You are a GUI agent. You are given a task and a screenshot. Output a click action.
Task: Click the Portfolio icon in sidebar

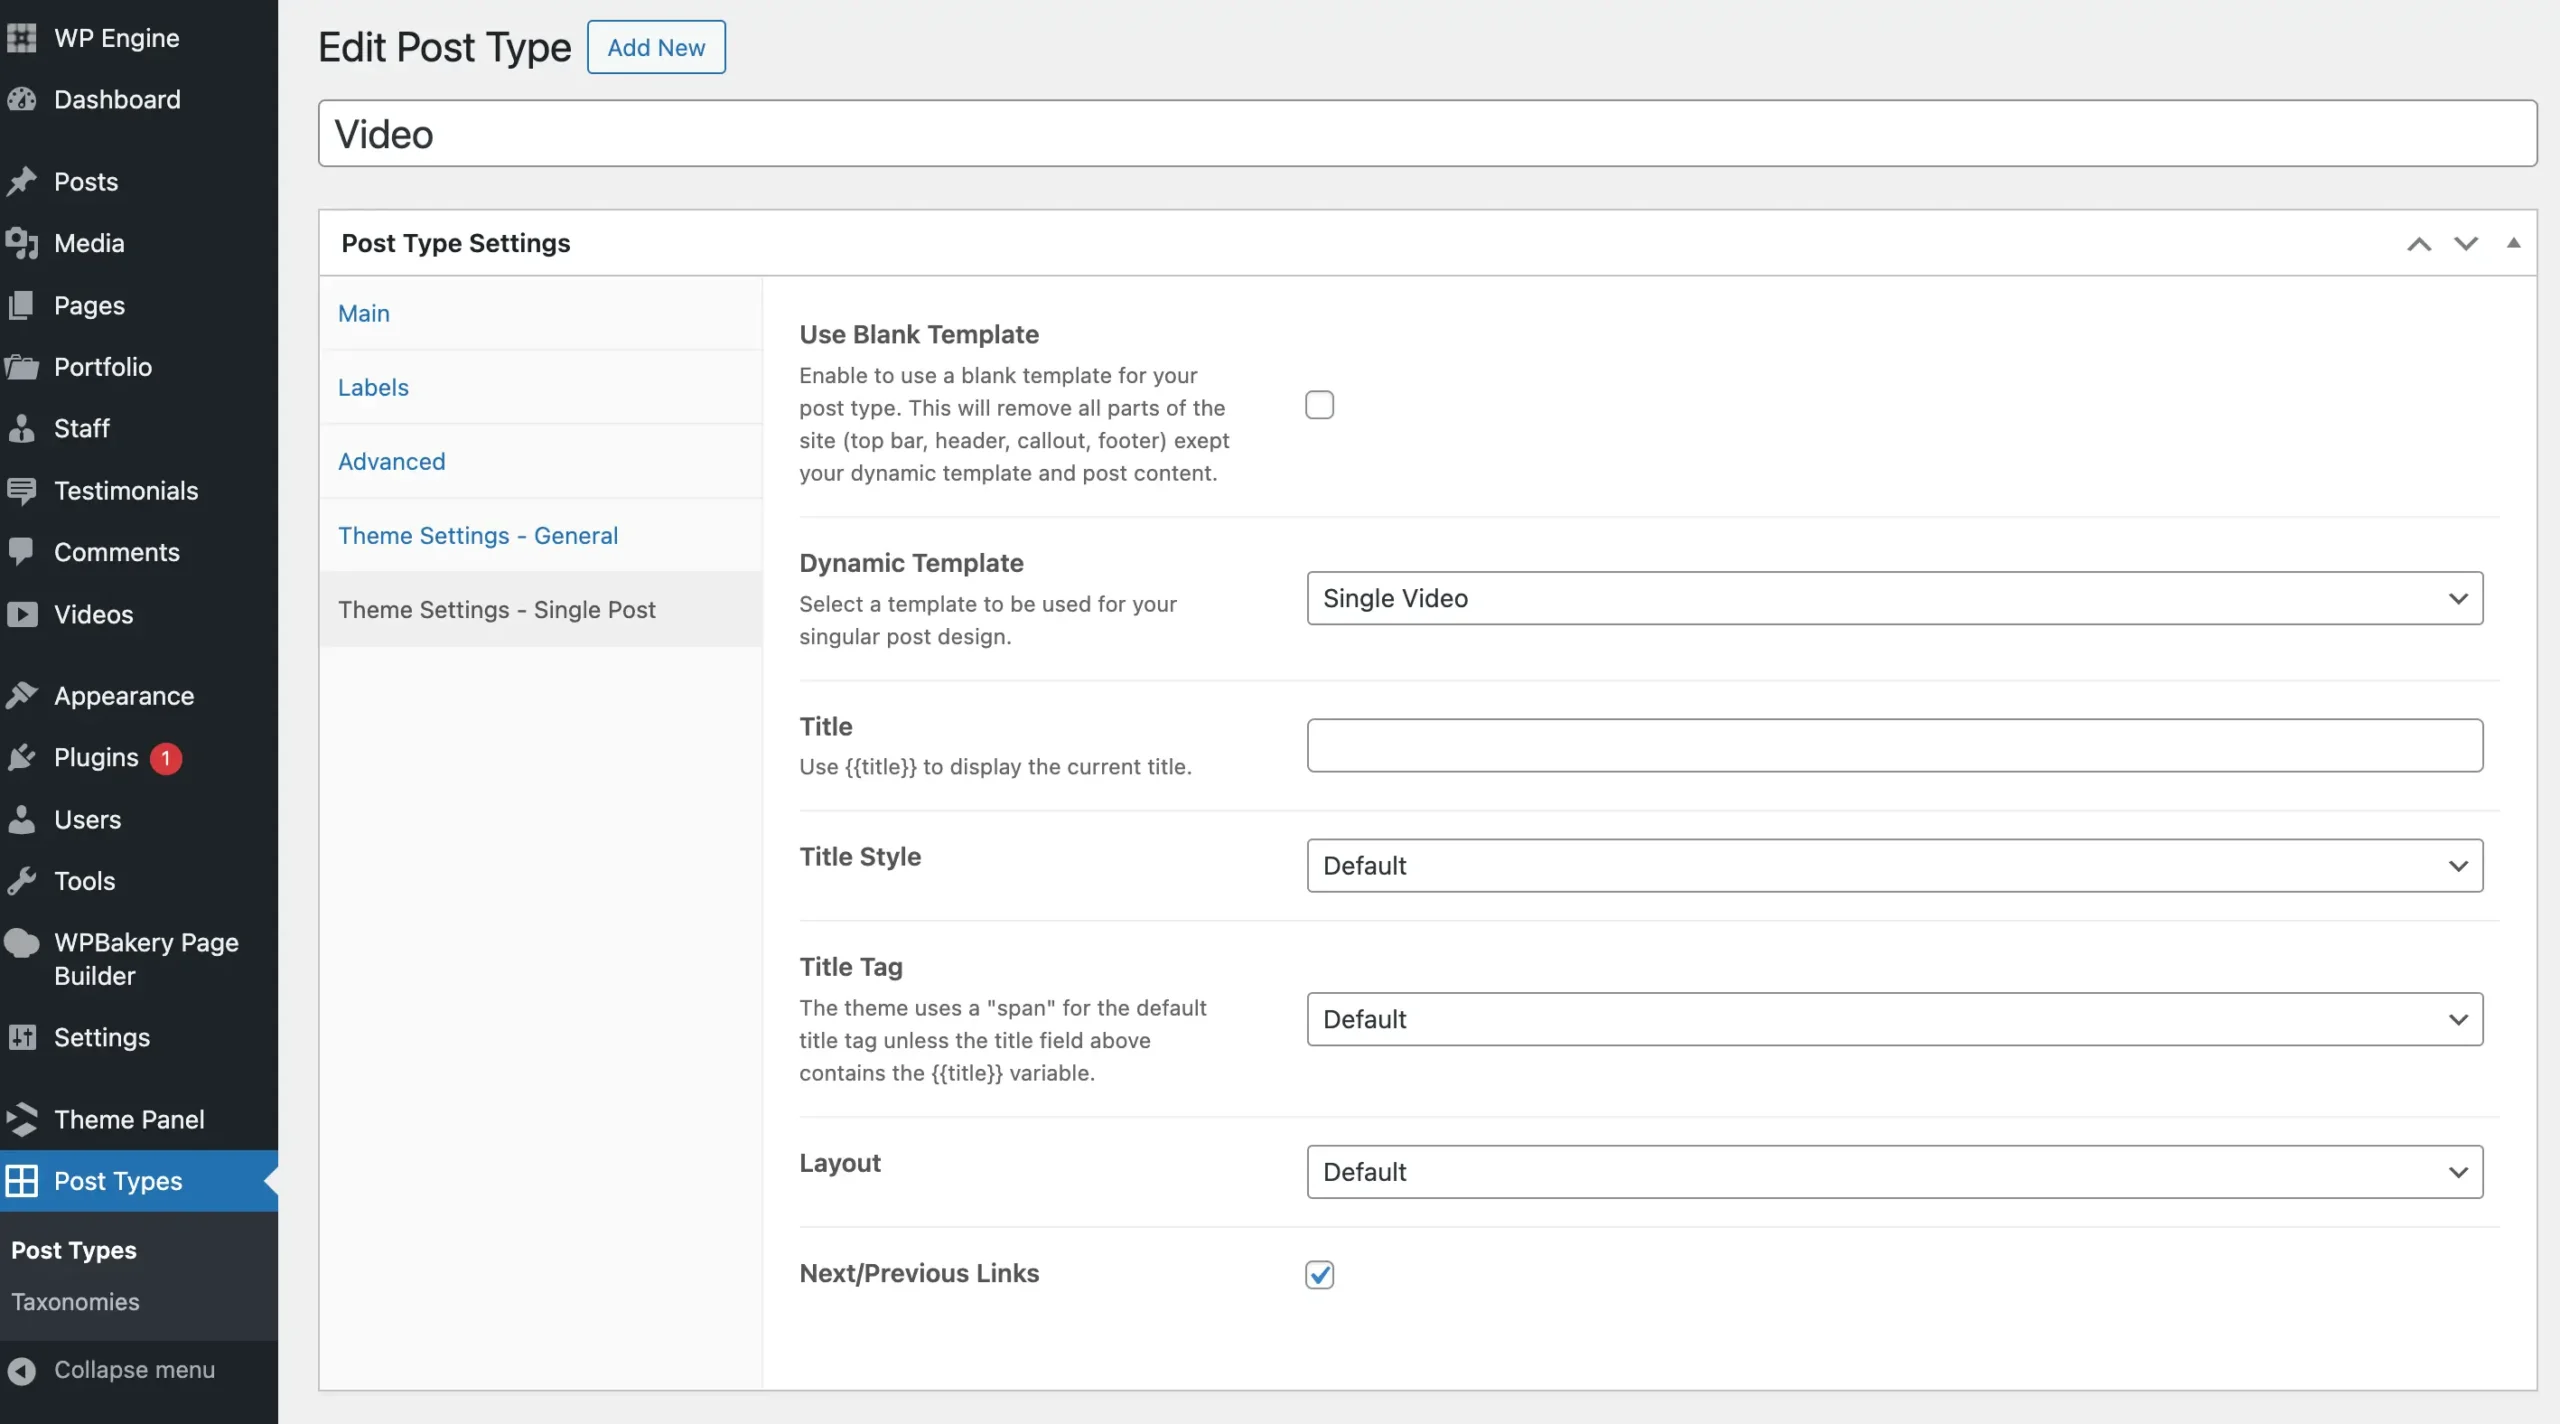click(x=23, y=367)
